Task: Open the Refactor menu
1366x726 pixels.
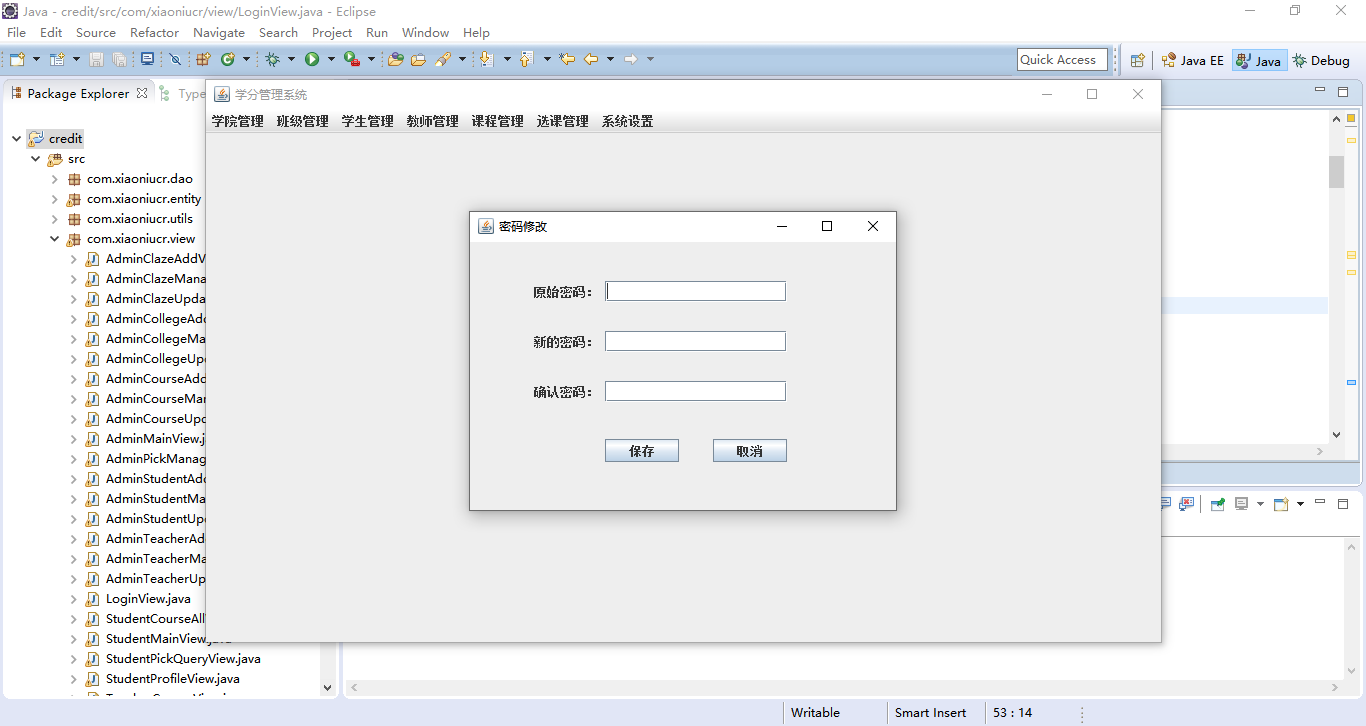Action: click(154, 33)
